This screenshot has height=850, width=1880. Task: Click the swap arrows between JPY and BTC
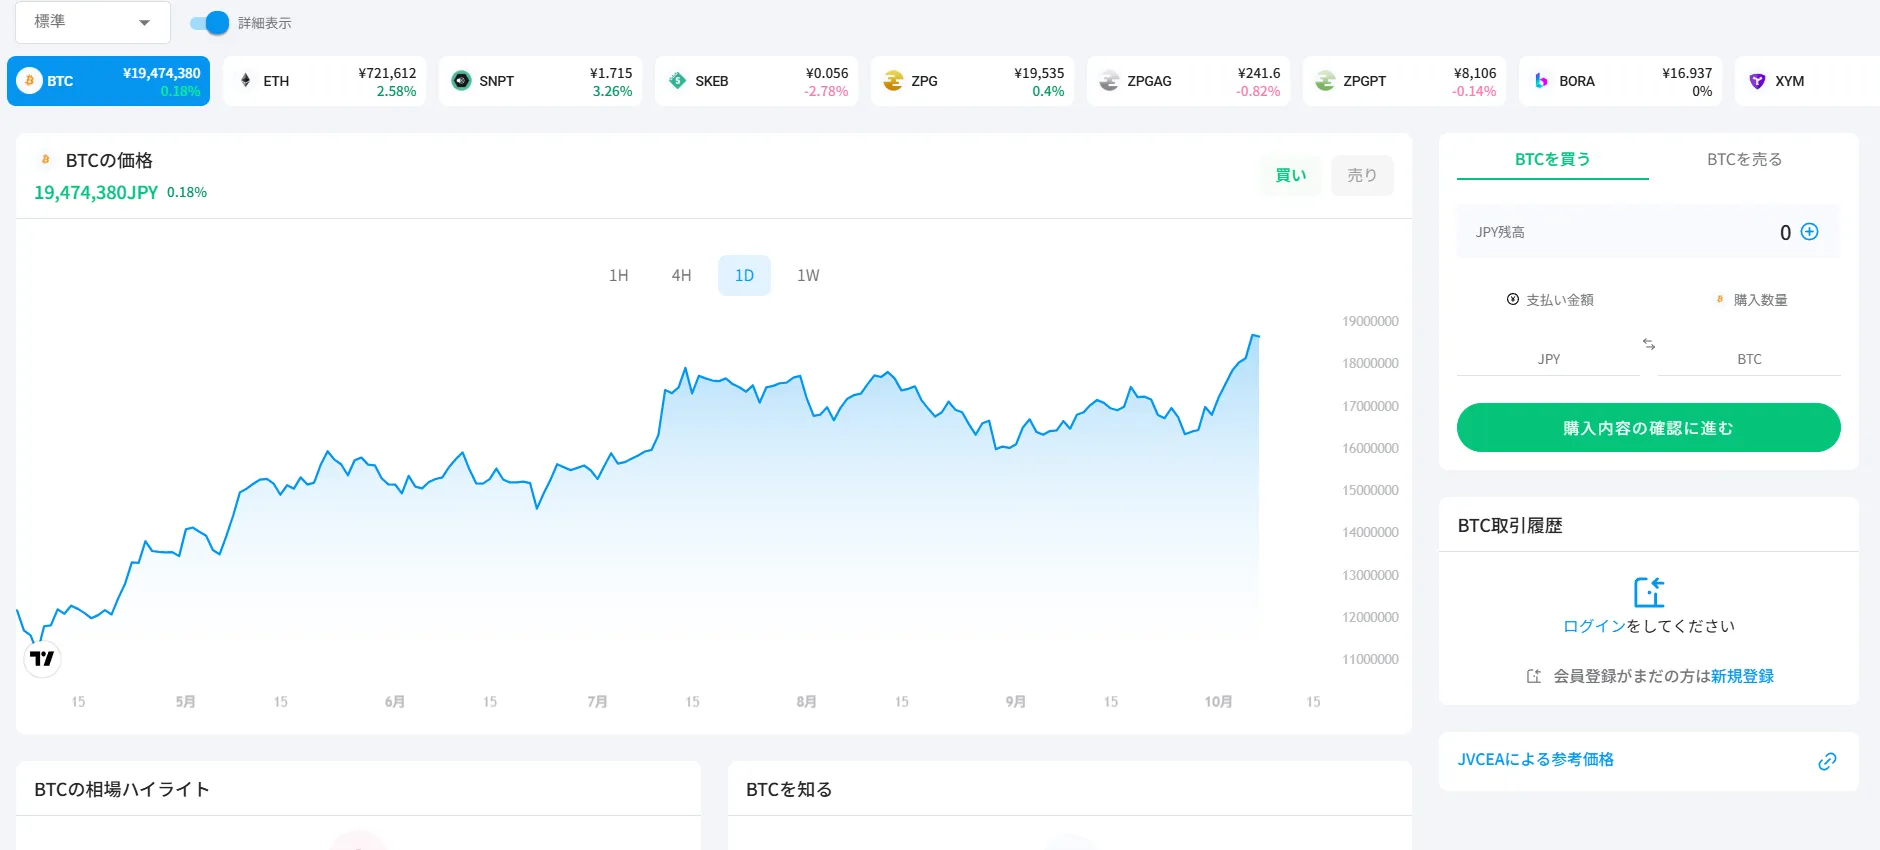click(x=1649, y=344)
